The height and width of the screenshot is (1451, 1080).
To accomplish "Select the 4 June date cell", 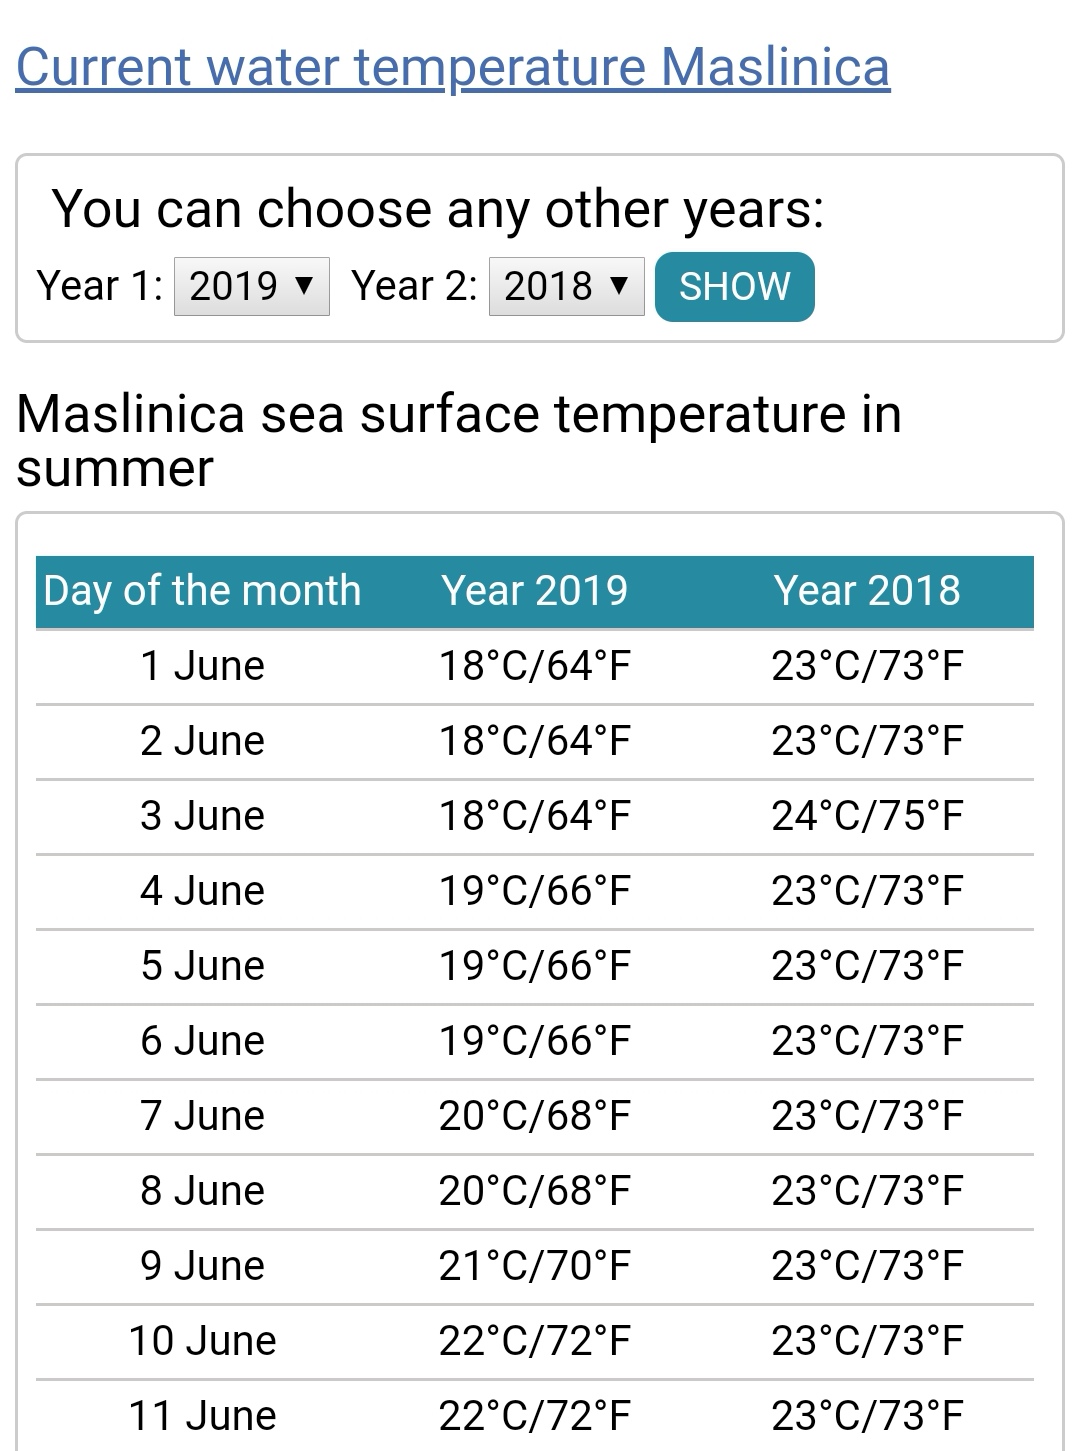I will (202, 891).
